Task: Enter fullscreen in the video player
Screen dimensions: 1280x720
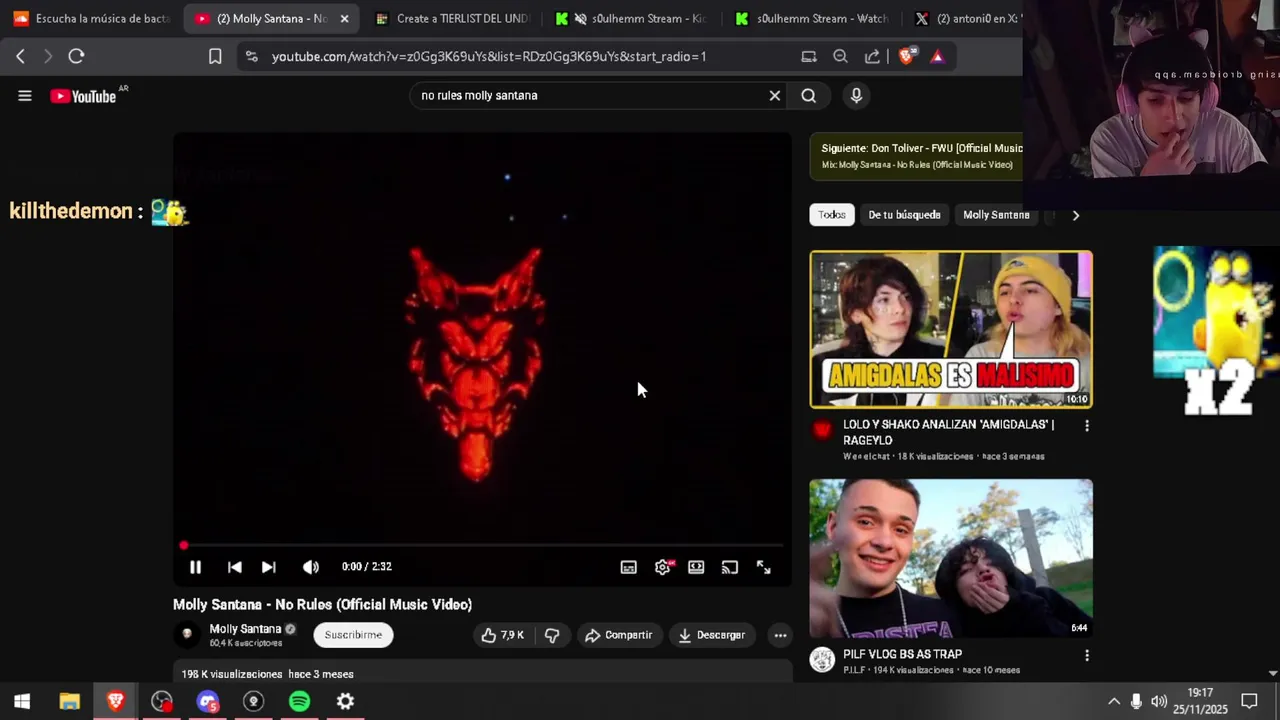Action: point(764,567)
